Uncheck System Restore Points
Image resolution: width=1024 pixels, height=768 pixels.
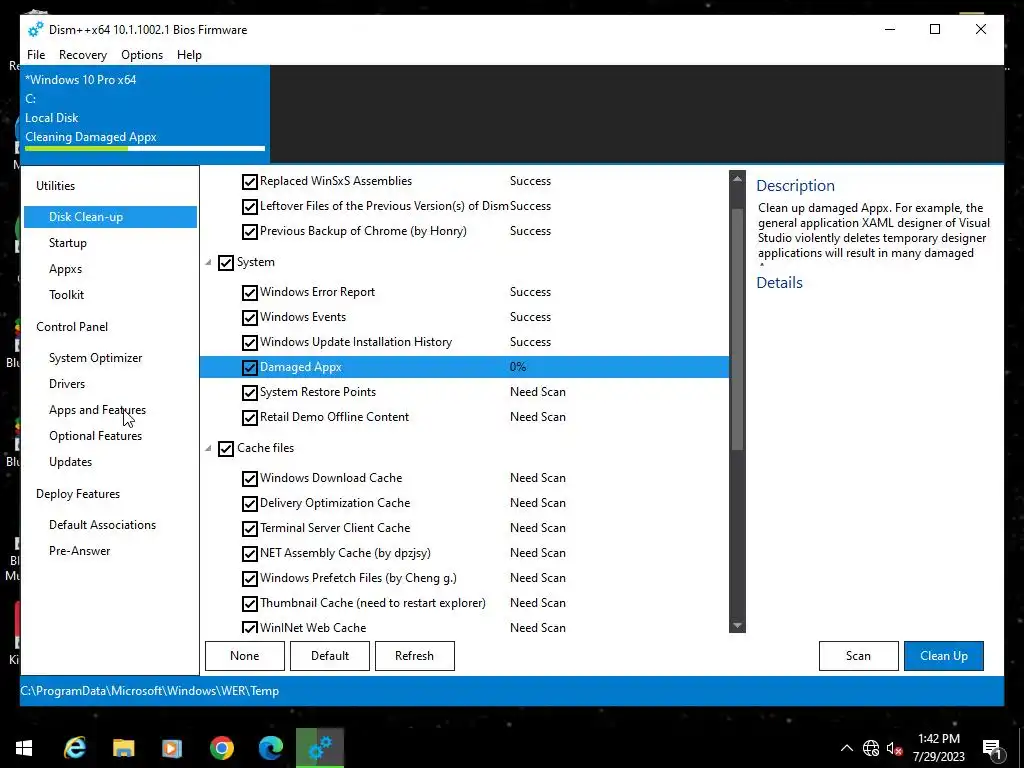(249, 392)
